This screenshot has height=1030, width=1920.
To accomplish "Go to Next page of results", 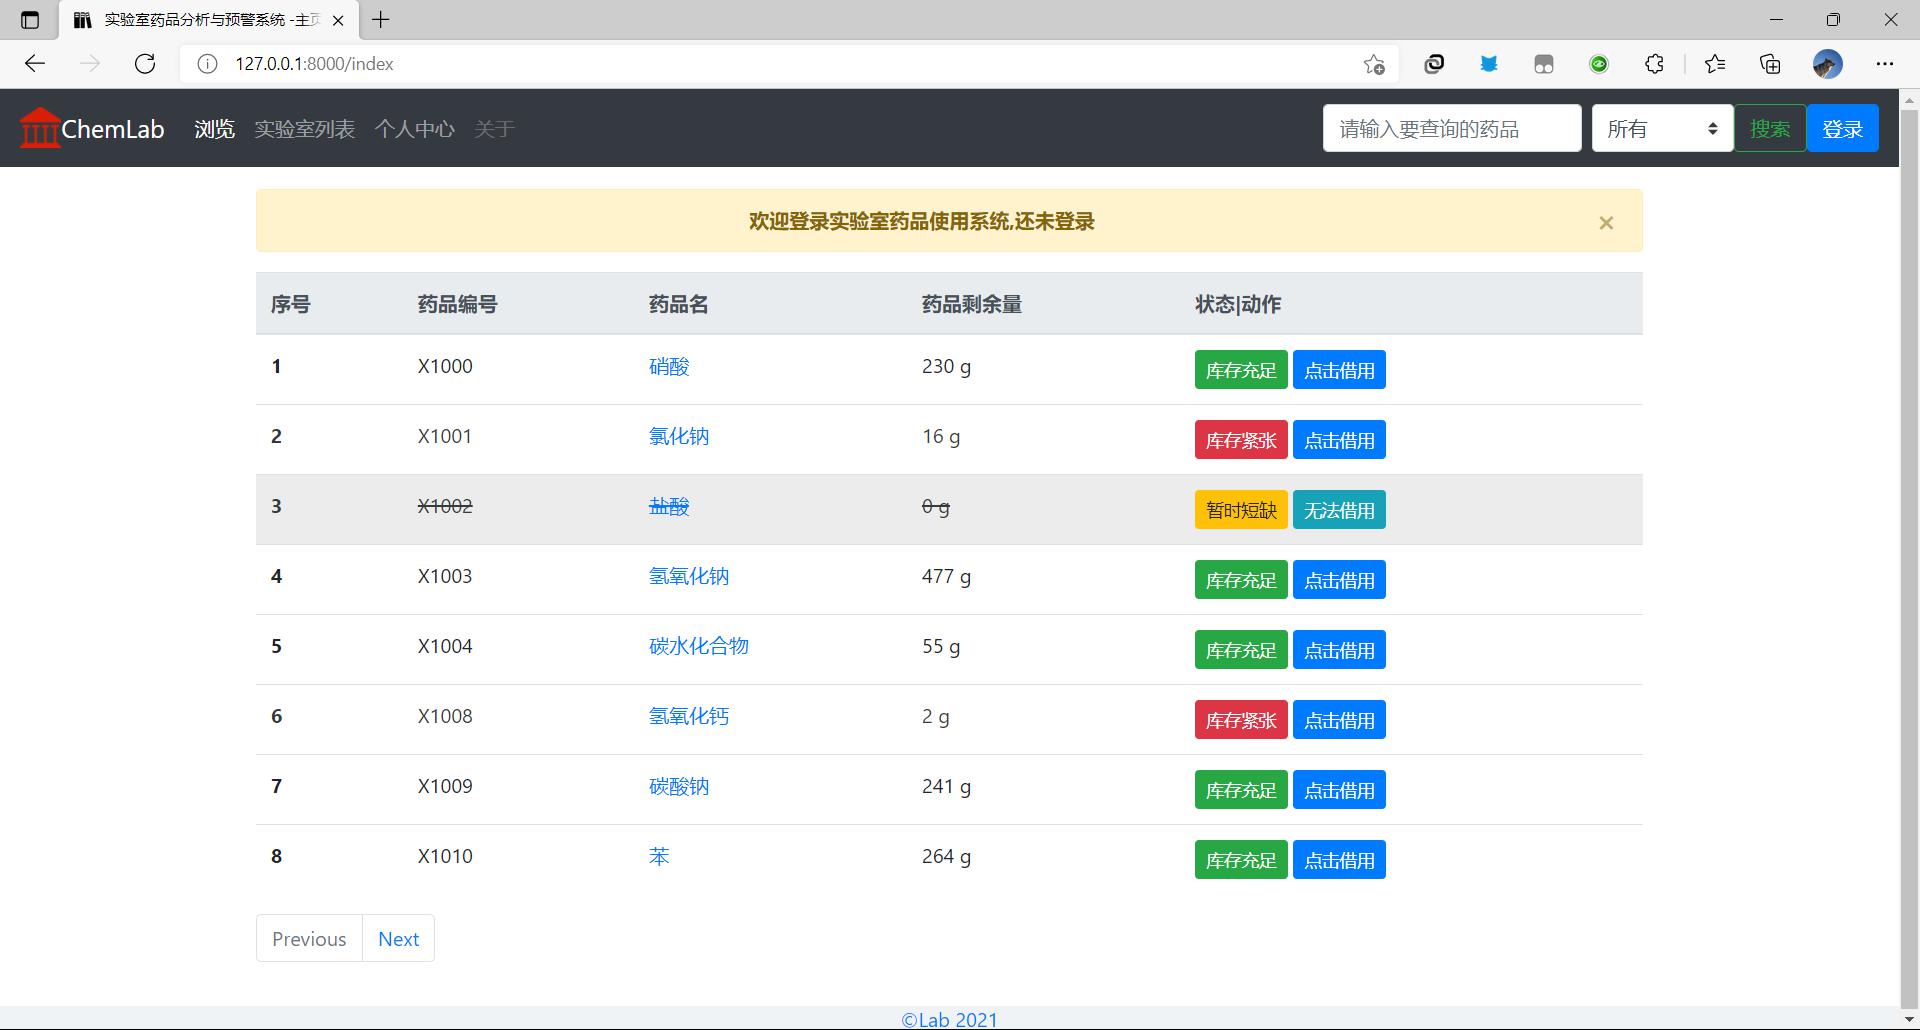I will [x=398, y=938].
